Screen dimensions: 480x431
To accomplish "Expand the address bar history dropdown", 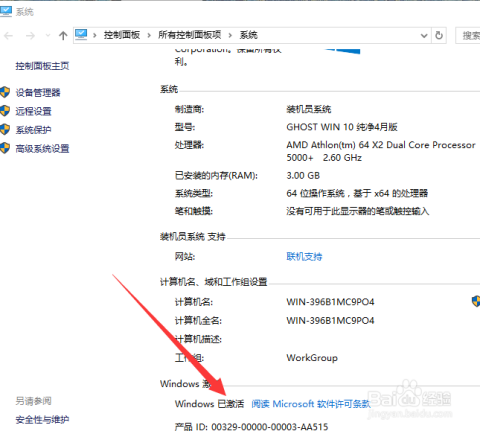I will (424, 35).
